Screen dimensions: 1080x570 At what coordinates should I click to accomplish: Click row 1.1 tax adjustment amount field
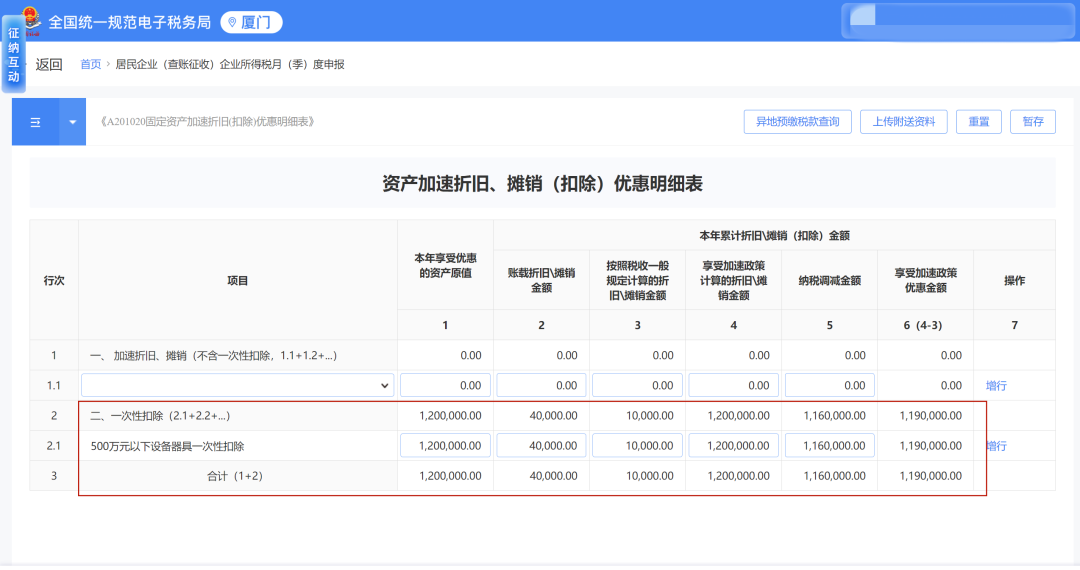click(829, 385)
